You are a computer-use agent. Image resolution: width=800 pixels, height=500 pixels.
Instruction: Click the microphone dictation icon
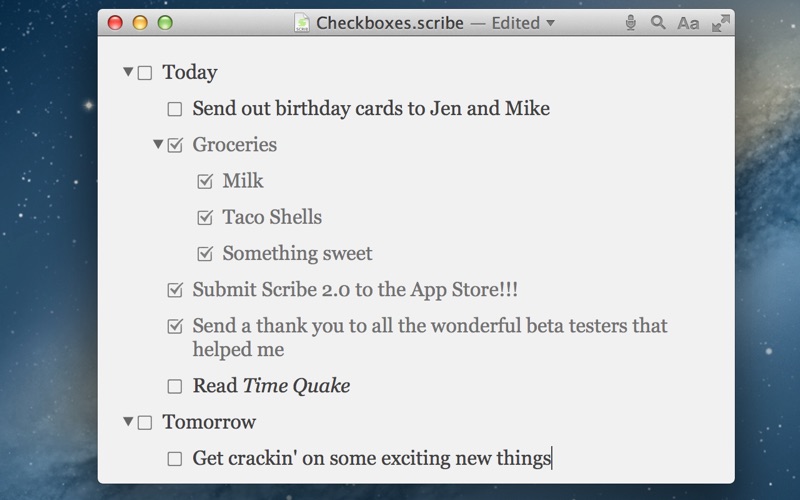coord(631,23)
